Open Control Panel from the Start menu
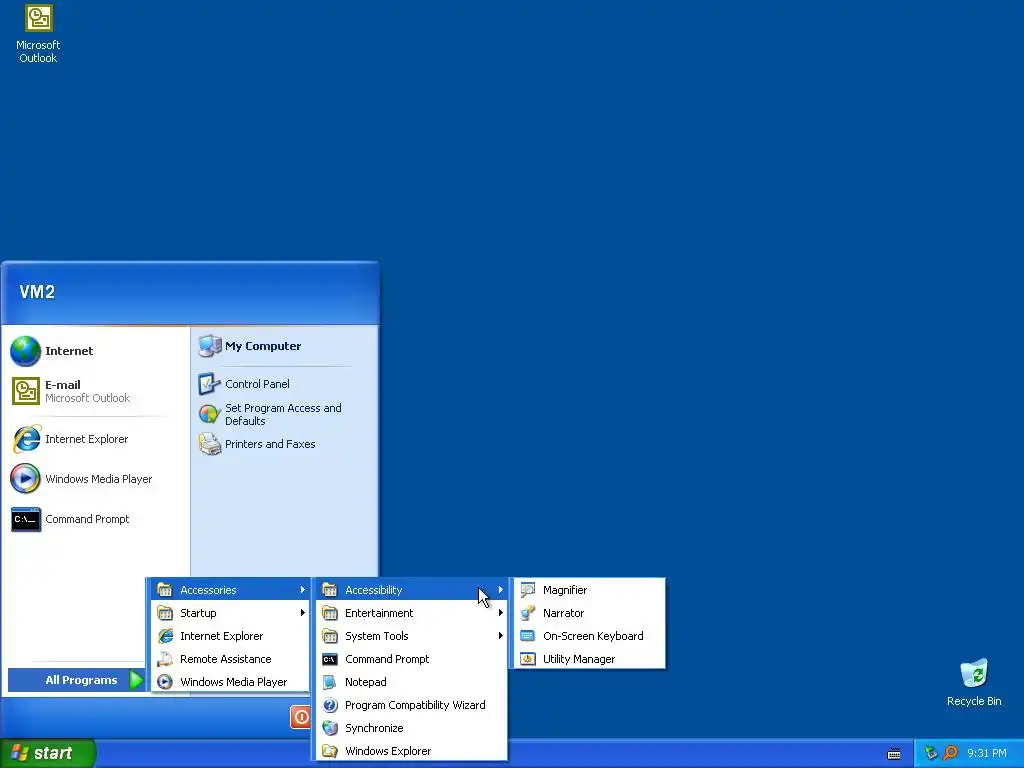This screenshot has height=768, width=1024. [x=285, y=384]
